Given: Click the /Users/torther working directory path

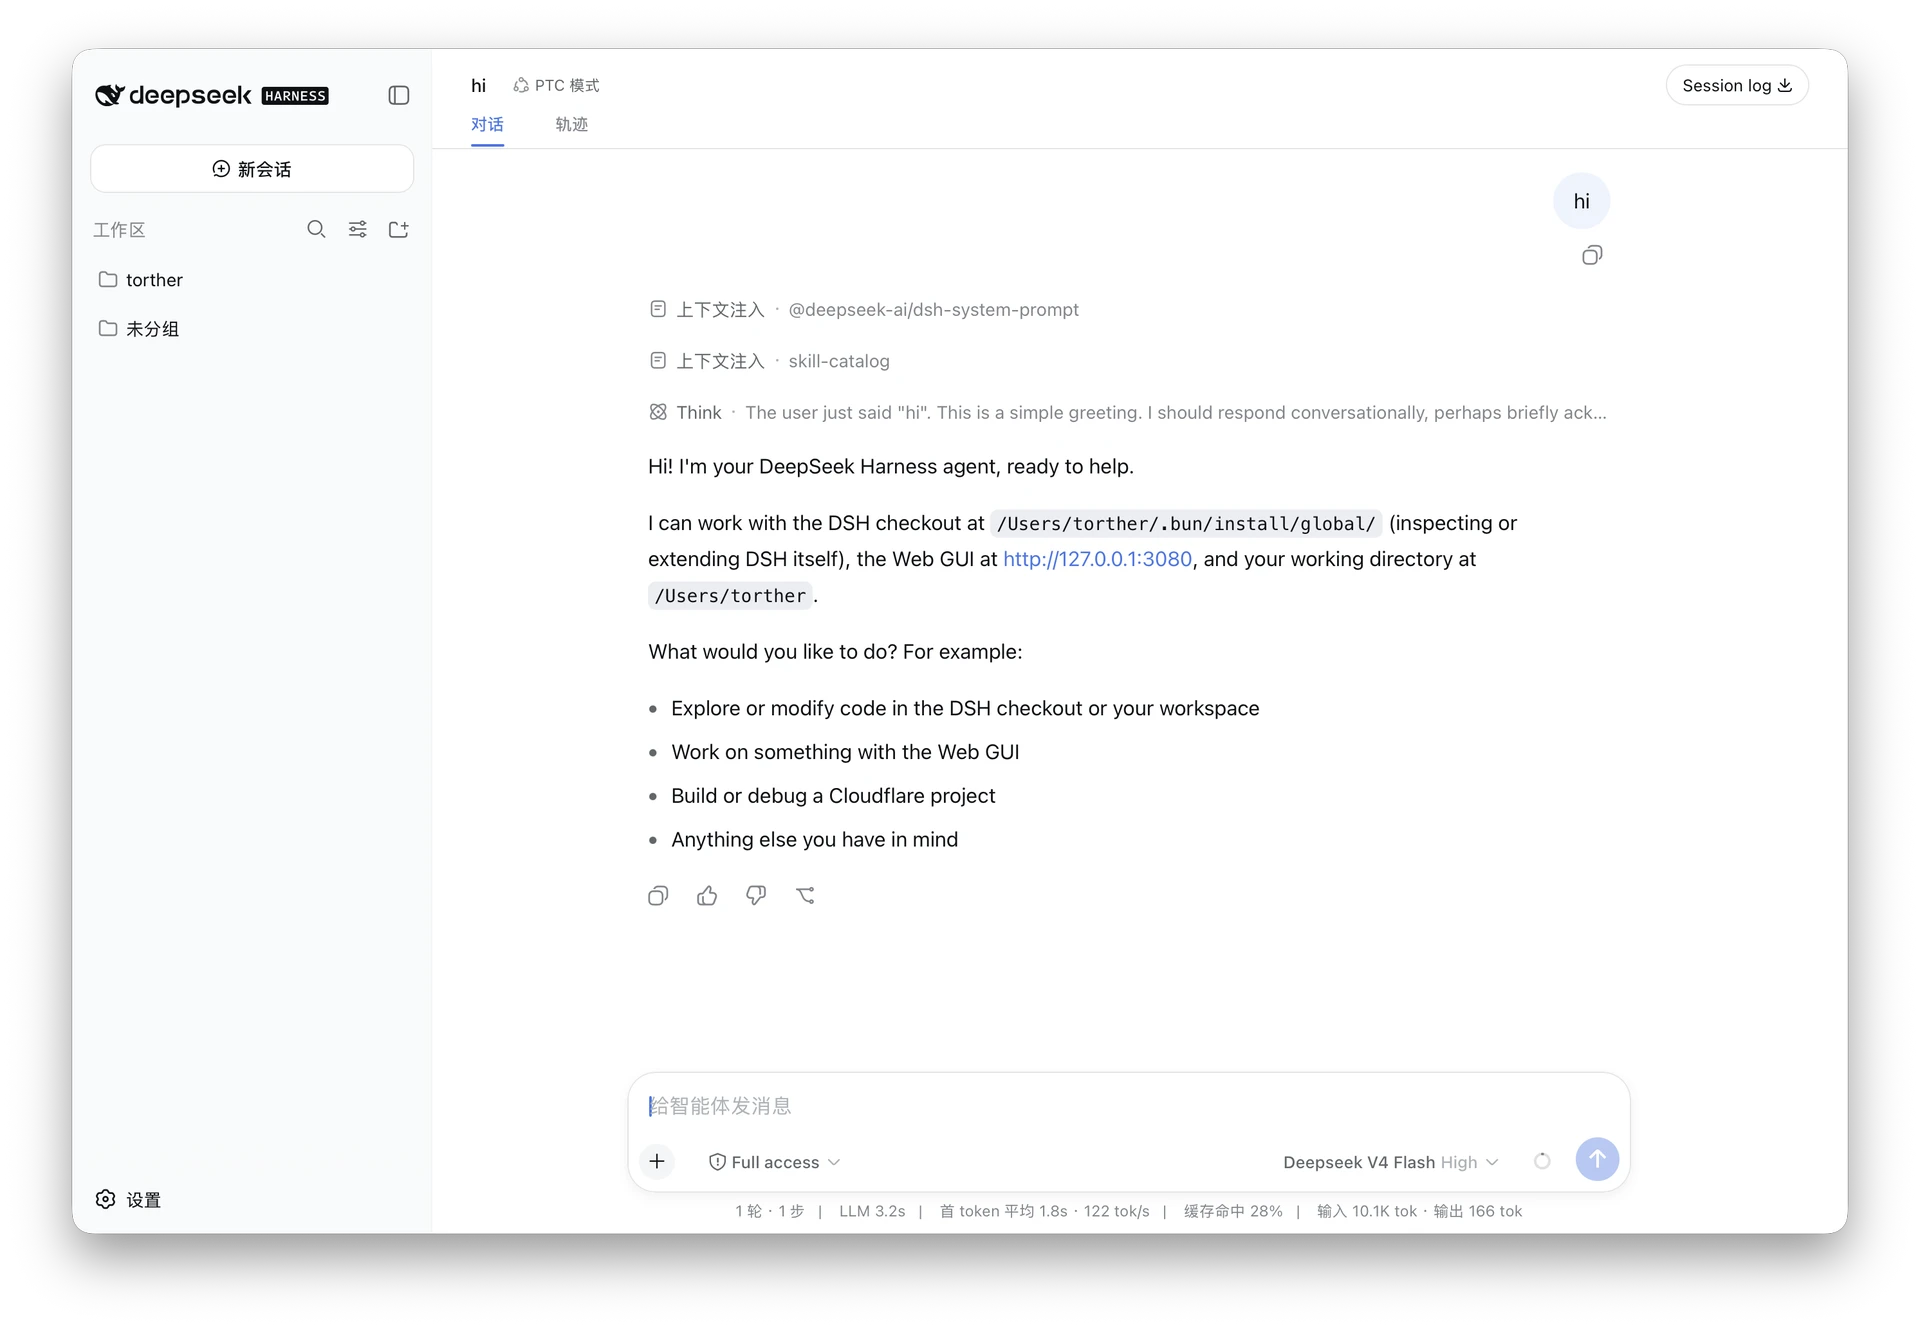Looking at the screenshot, I should click(x=730, y=596).
